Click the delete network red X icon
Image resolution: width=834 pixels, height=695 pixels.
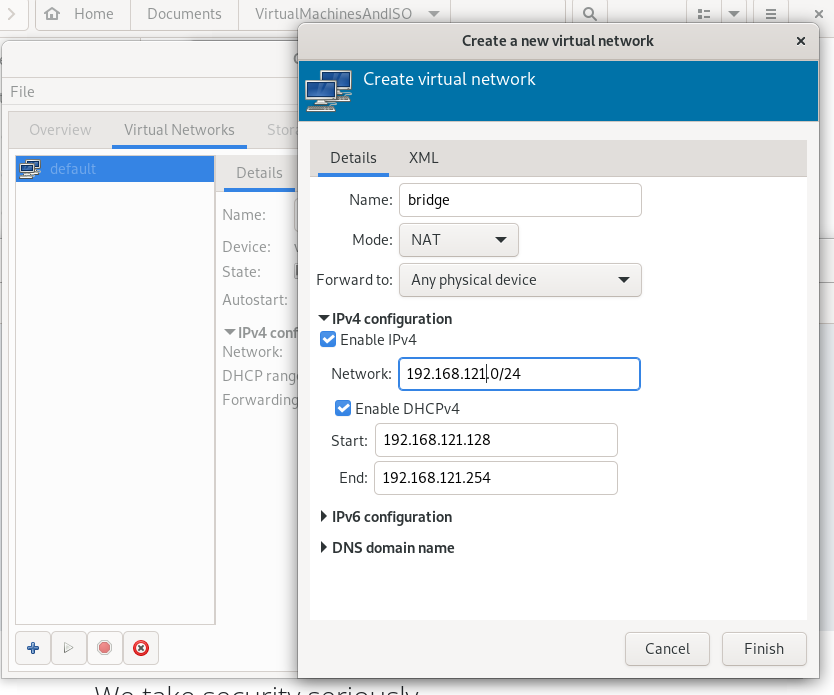click(141, 648)
